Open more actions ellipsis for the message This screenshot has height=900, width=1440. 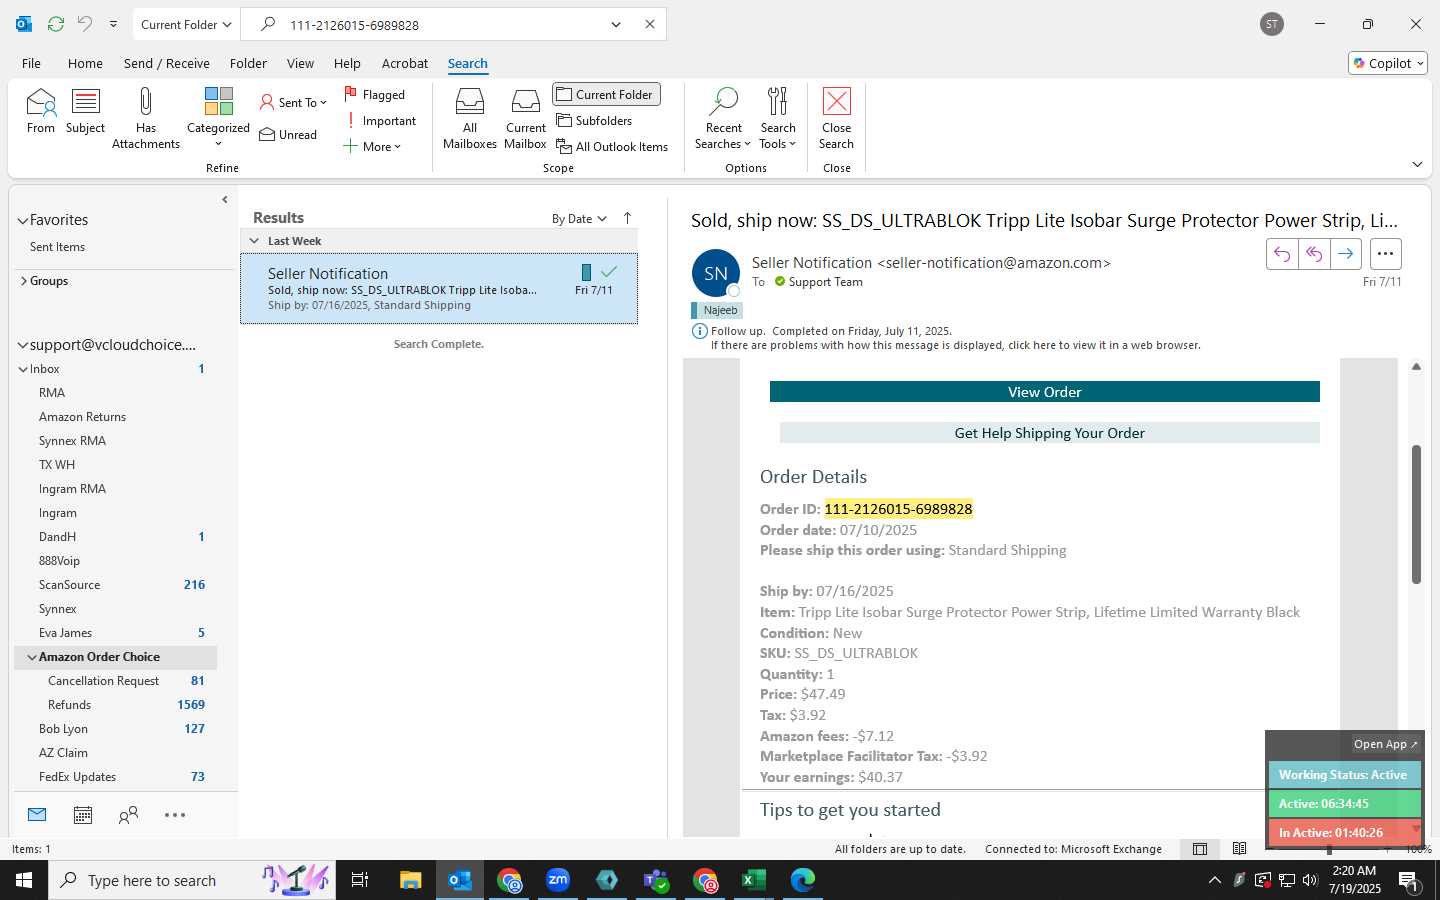1385,254
